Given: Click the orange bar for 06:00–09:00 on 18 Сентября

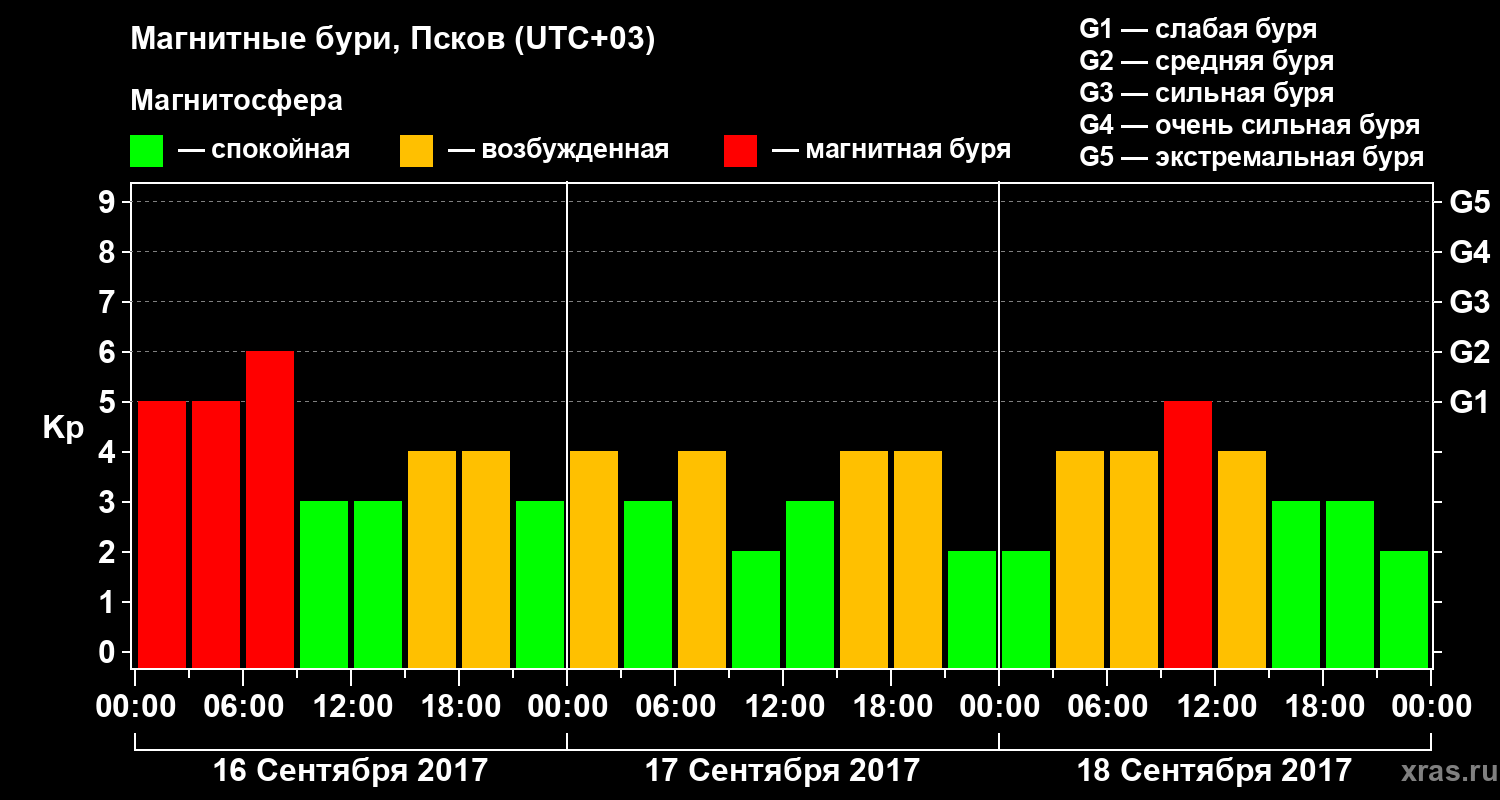Looking at the screenshot, I should 1134,560.
